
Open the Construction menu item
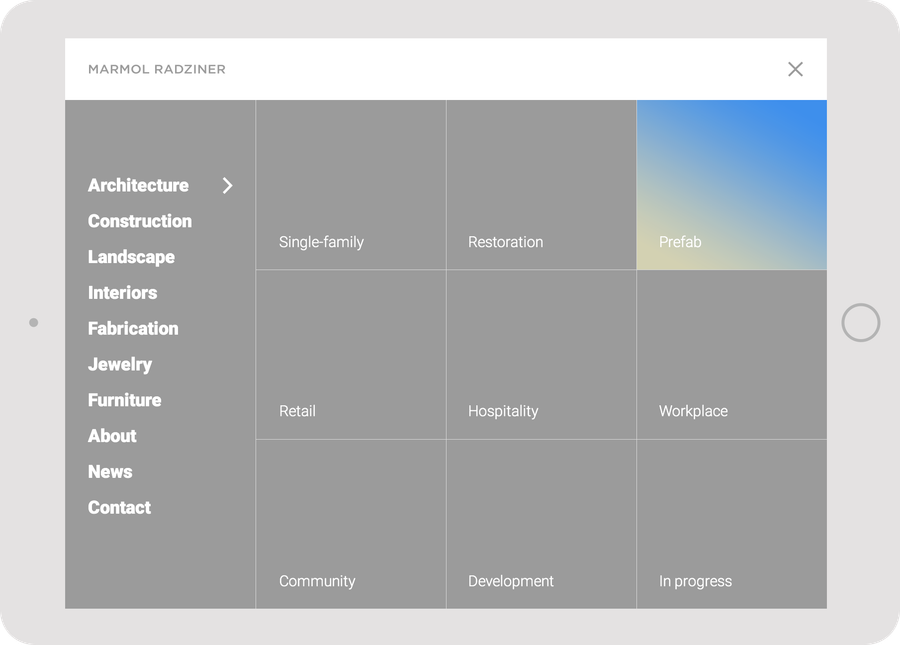(140, 221)
